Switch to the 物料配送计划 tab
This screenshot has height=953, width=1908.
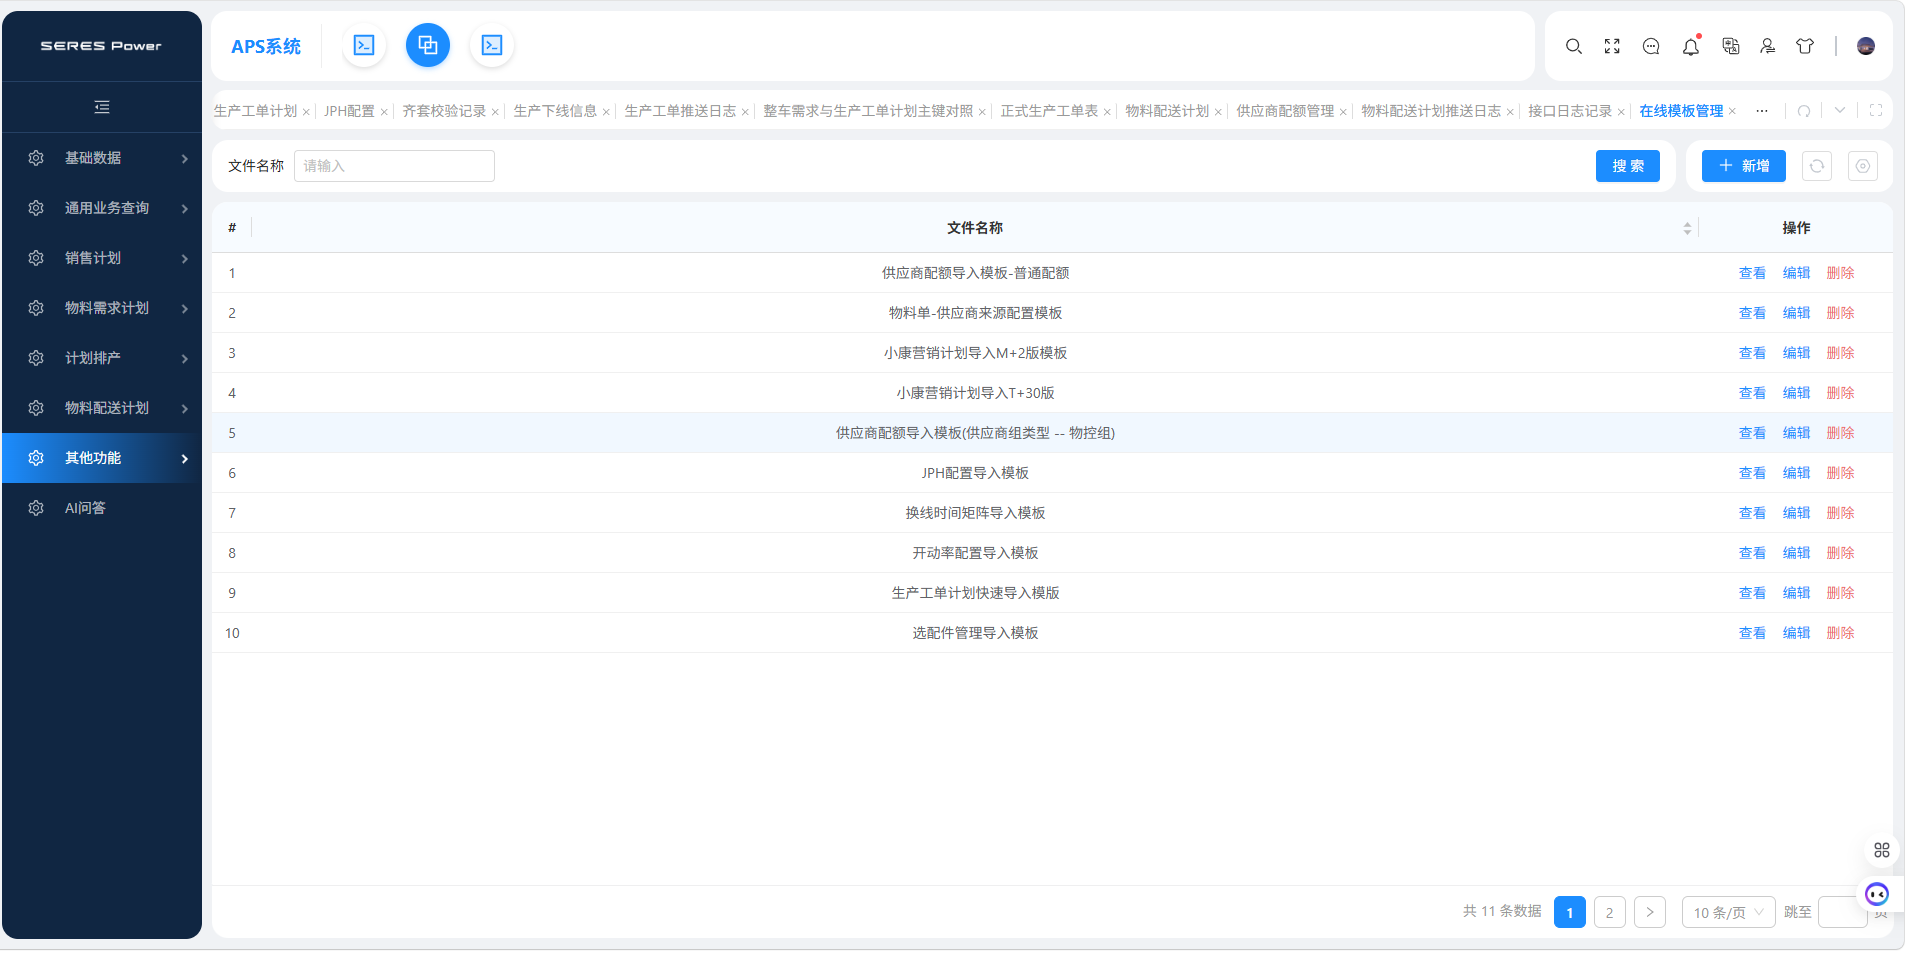1166,111
